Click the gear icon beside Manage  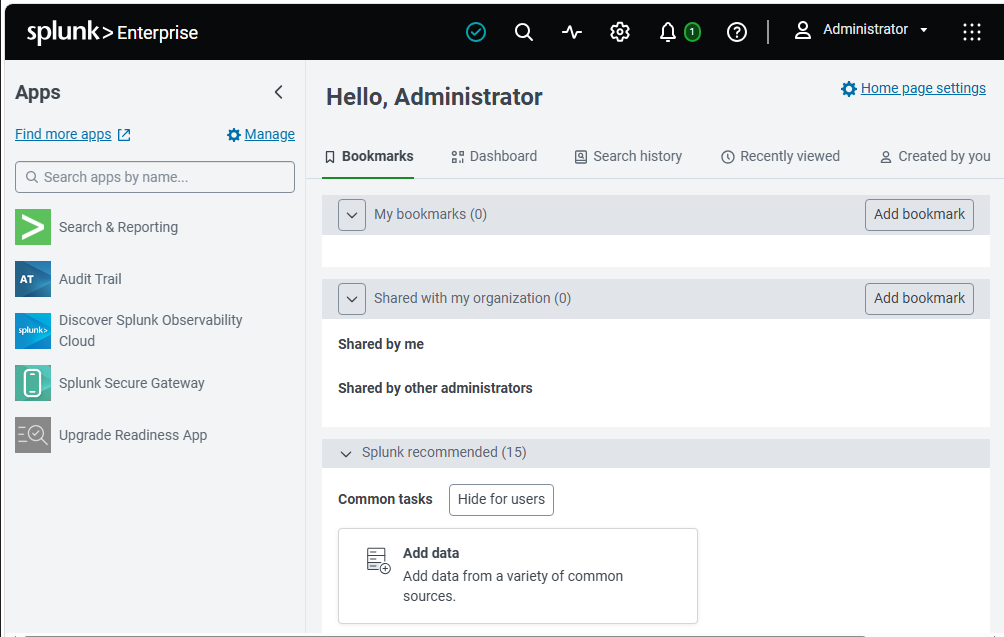234,134
